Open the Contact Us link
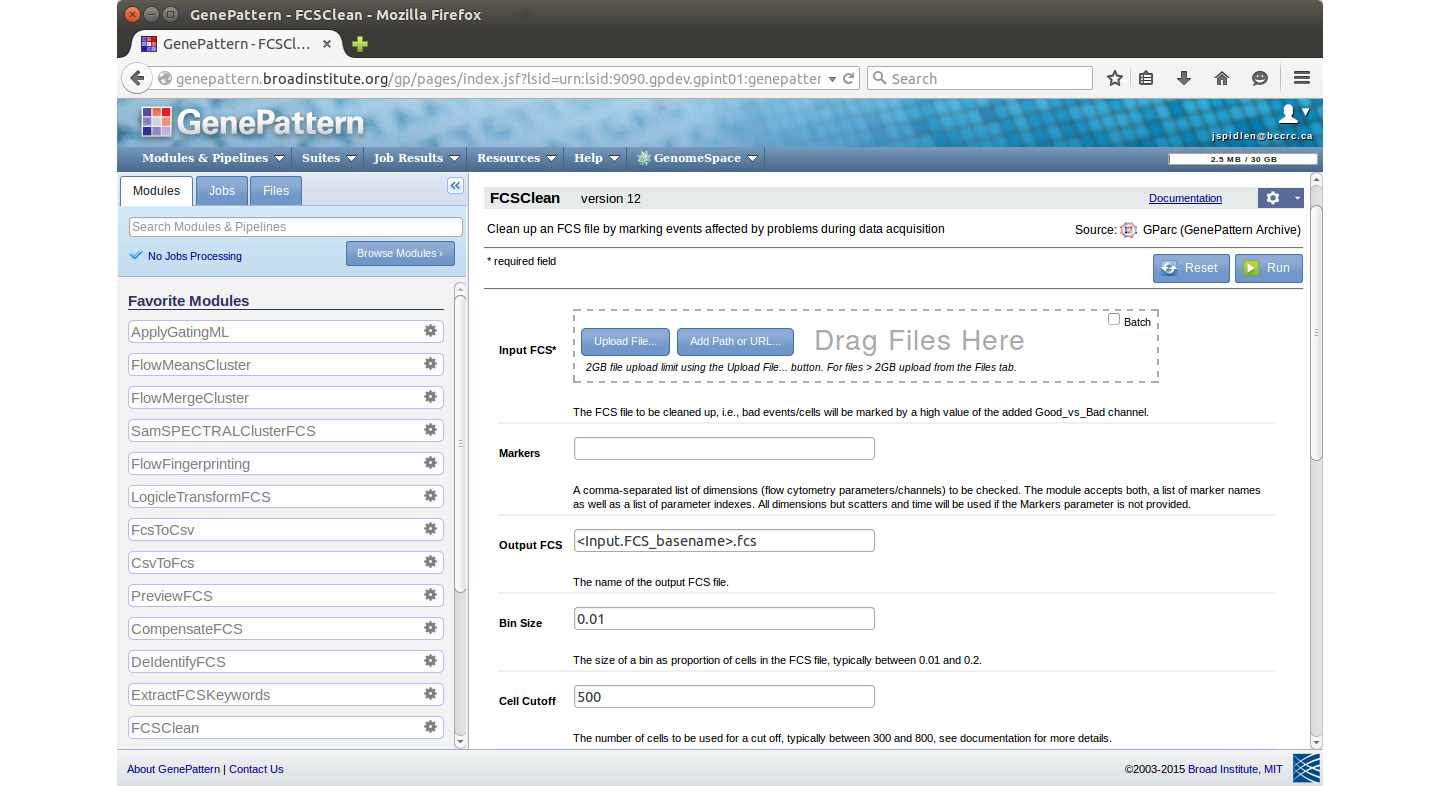 [256, 769]
